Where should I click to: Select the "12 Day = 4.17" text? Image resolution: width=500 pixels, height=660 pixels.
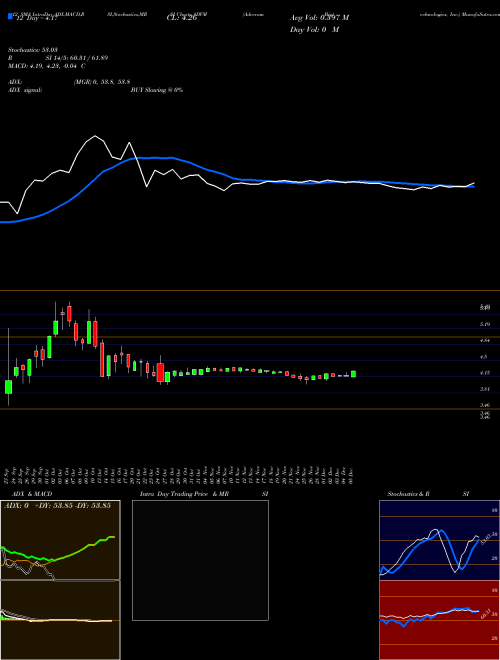pos(35,19)
